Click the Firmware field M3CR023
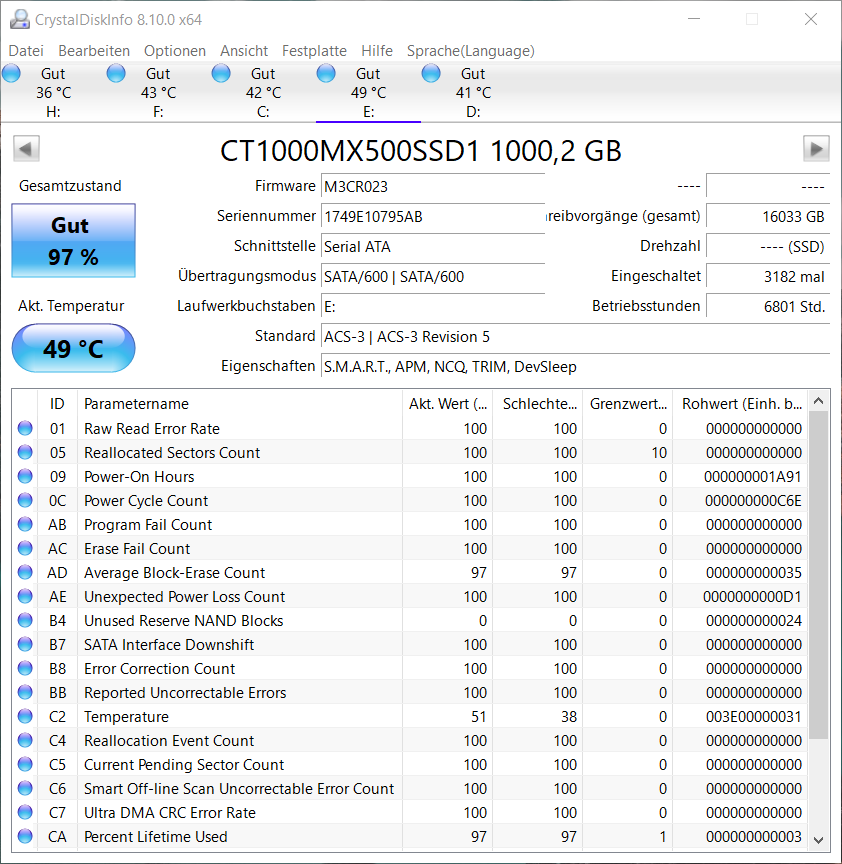The width and height of the screenshot is (842, 864). (433, 187)
